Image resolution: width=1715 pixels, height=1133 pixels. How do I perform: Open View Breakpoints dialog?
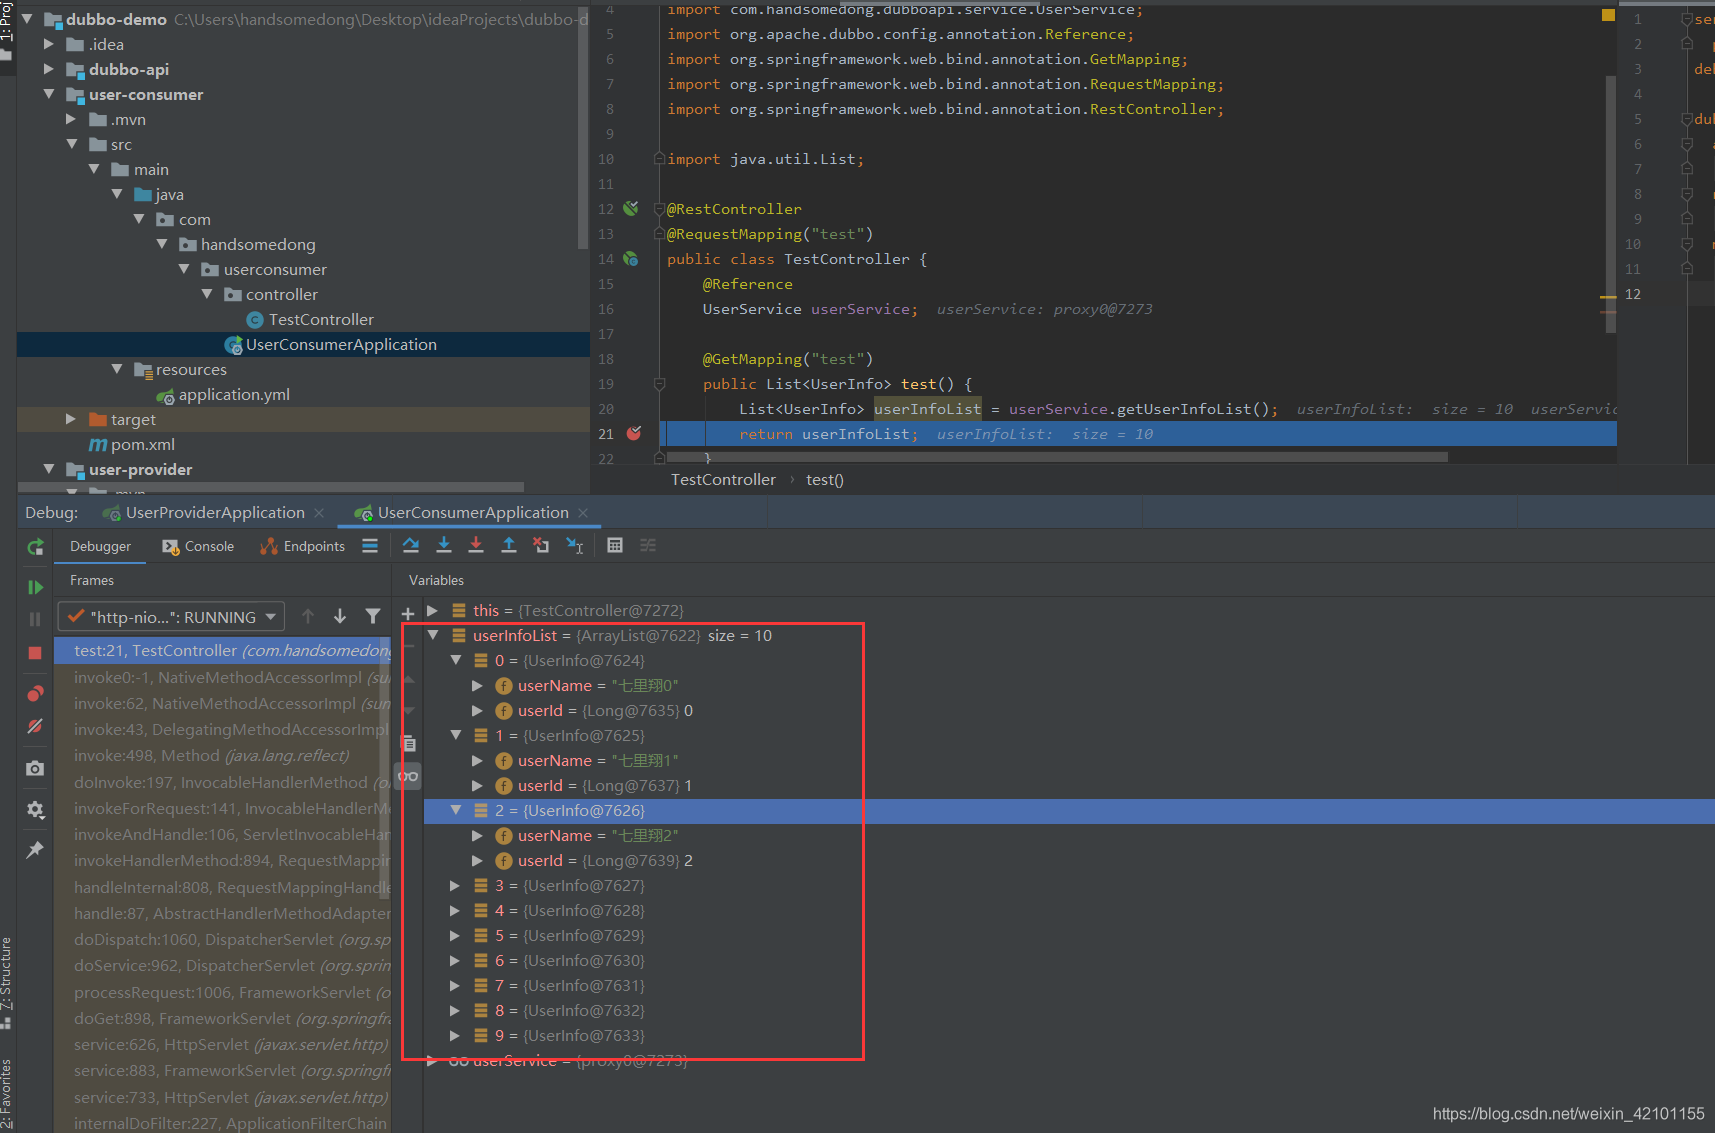pos(35,693)
